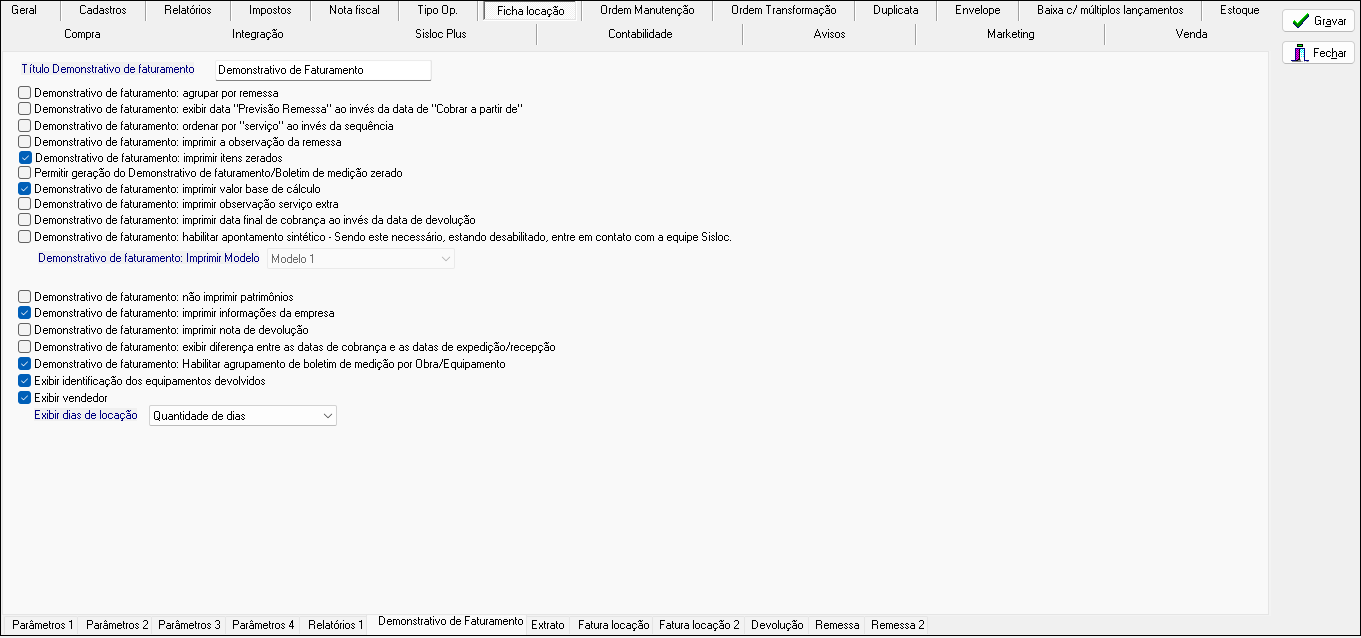Open the 'Imprimir Modelo' combo box
This screenshot has width=1361, height=638.
(x=361, y=259)
